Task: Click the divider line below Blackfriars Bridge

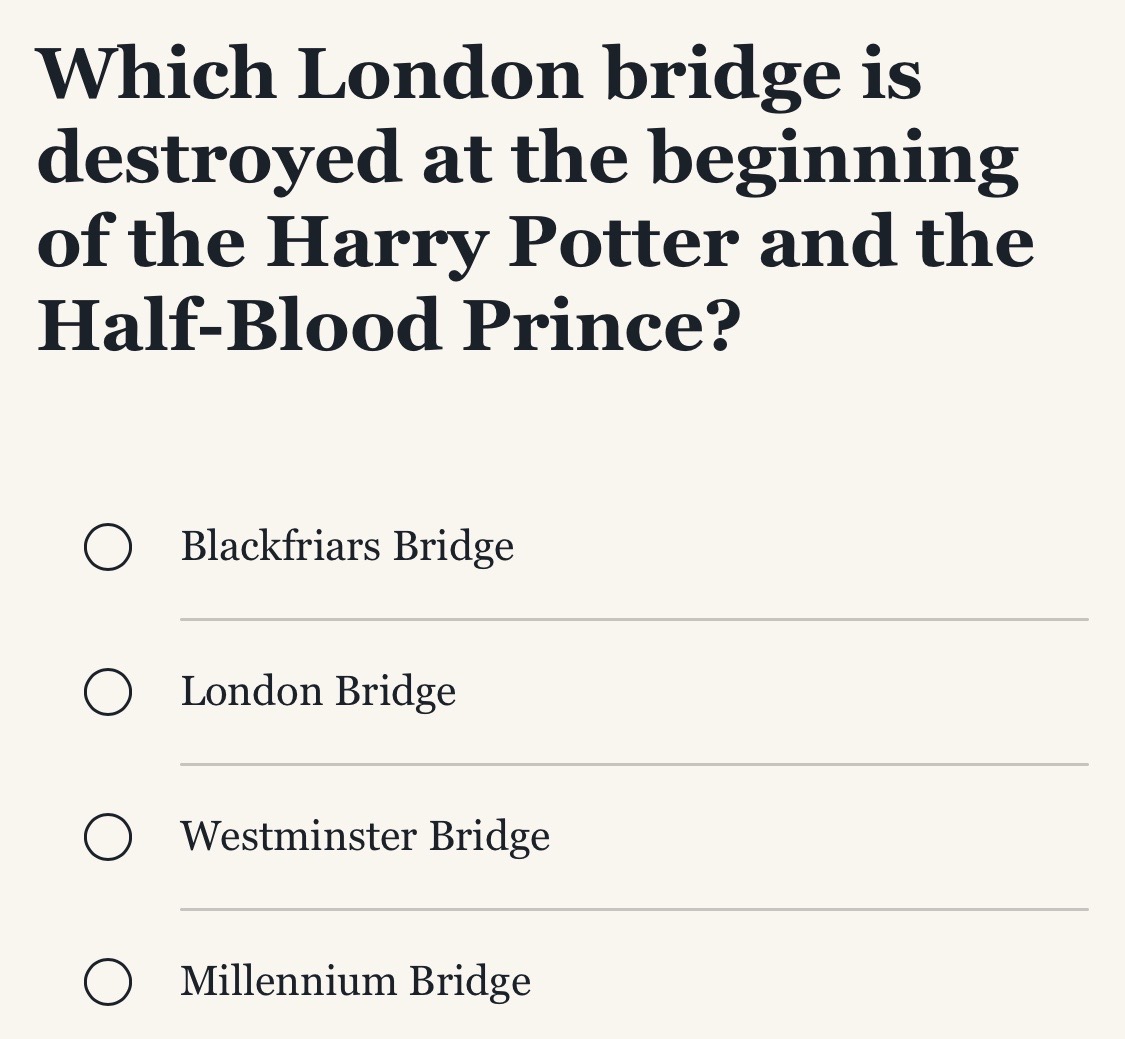Action: (633, 620)
